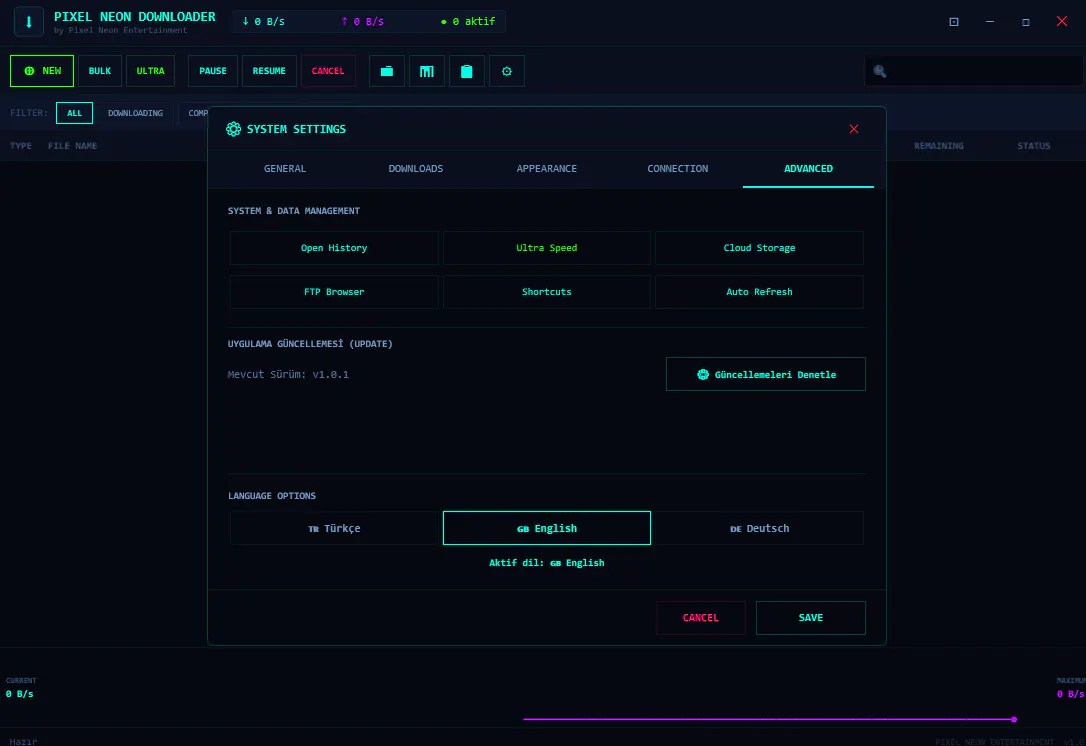Viewport: 1086px width, 746px height.
Task: Click Open History button
Action: [x=334, y=248]
